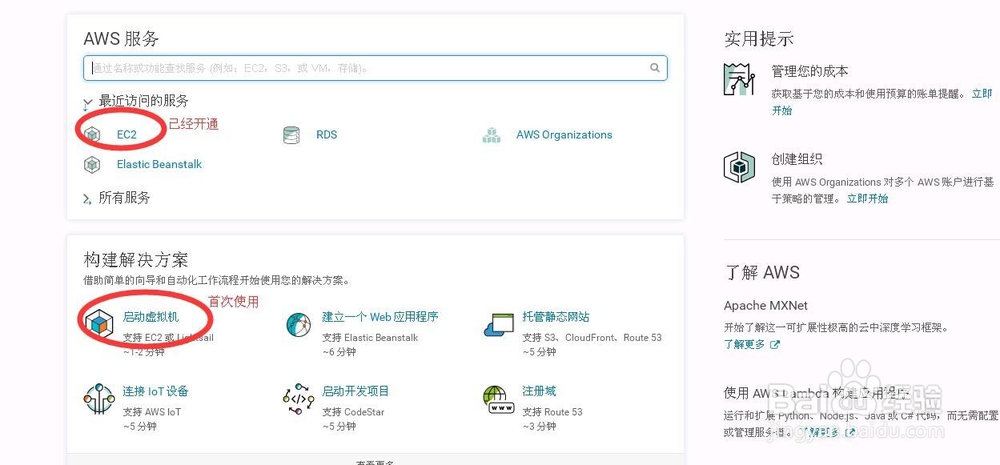
Task: Click 立即开始 under 创建组织
Action: (x=867, y=198)
